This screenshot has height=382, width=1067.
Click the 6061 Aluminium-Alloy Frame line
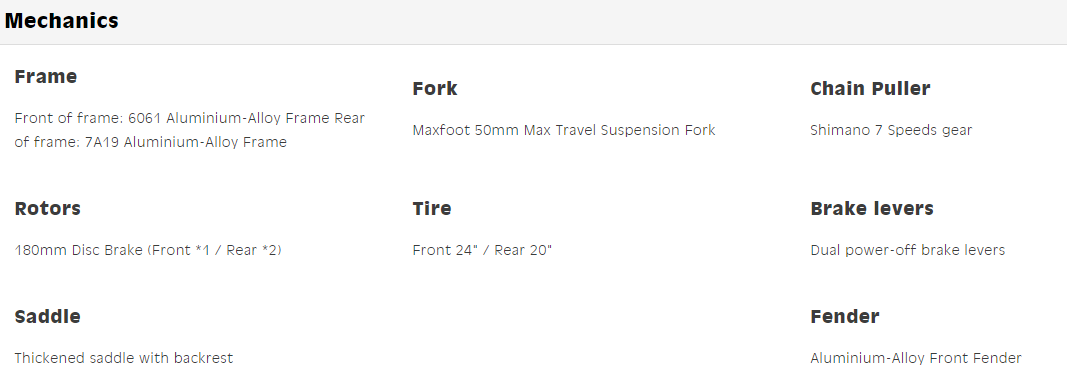pos(190,118)
